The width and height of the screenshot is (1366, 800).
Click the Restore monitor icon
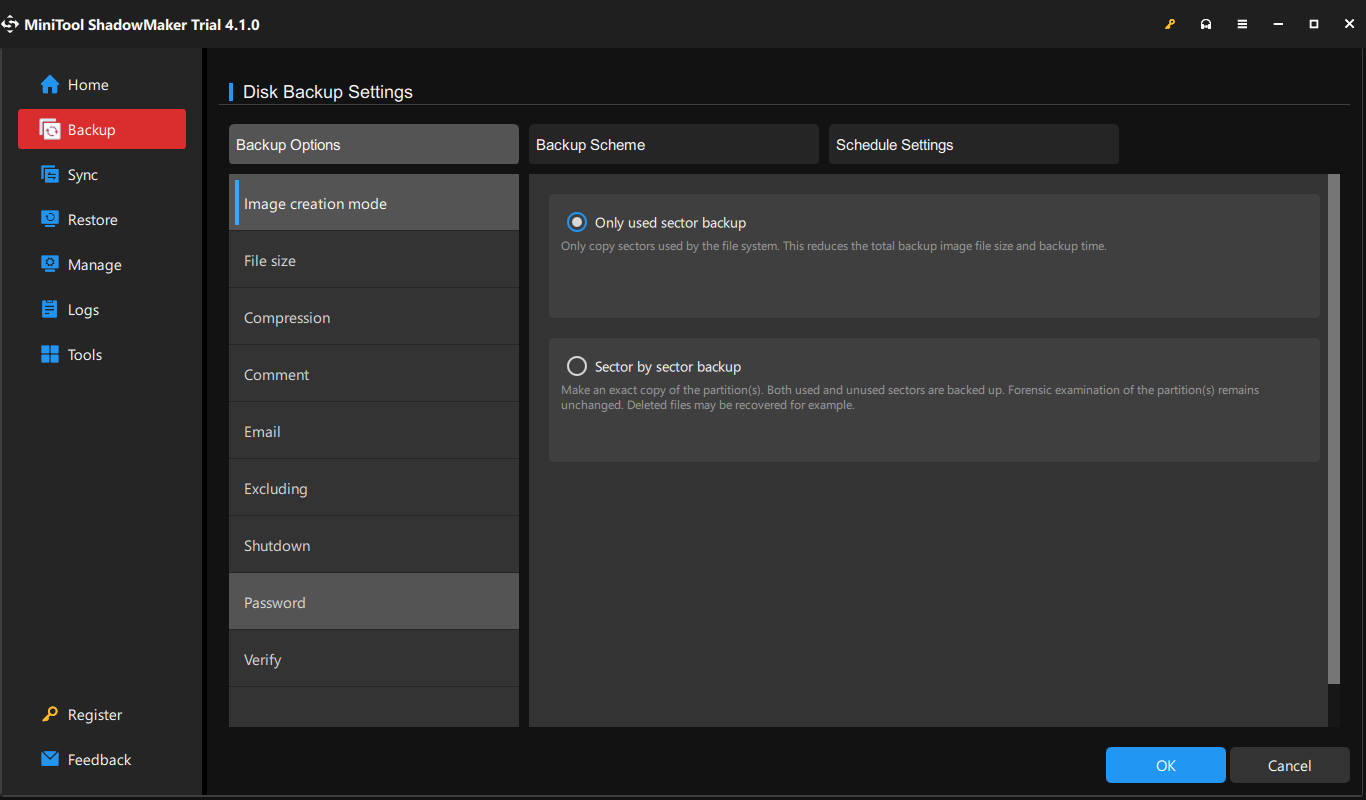click(x=50, y=220)
